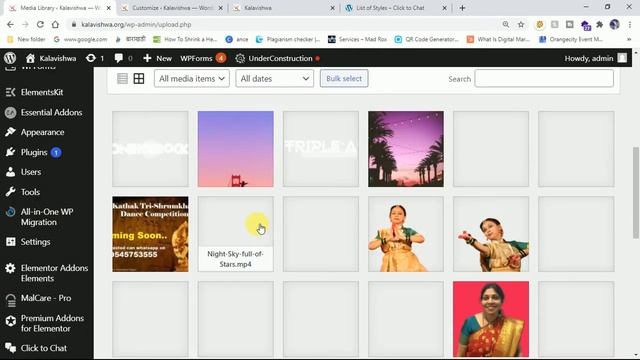640x360 pixels.
Task: Click the Plugins plug icon
Action: (11, 152)
